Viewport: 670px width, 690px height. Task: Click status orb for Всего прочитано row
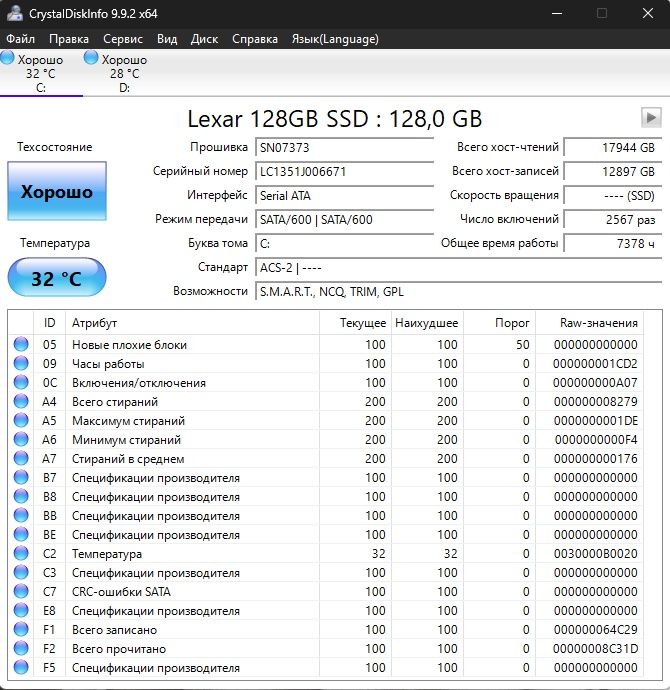coord(21,648)
